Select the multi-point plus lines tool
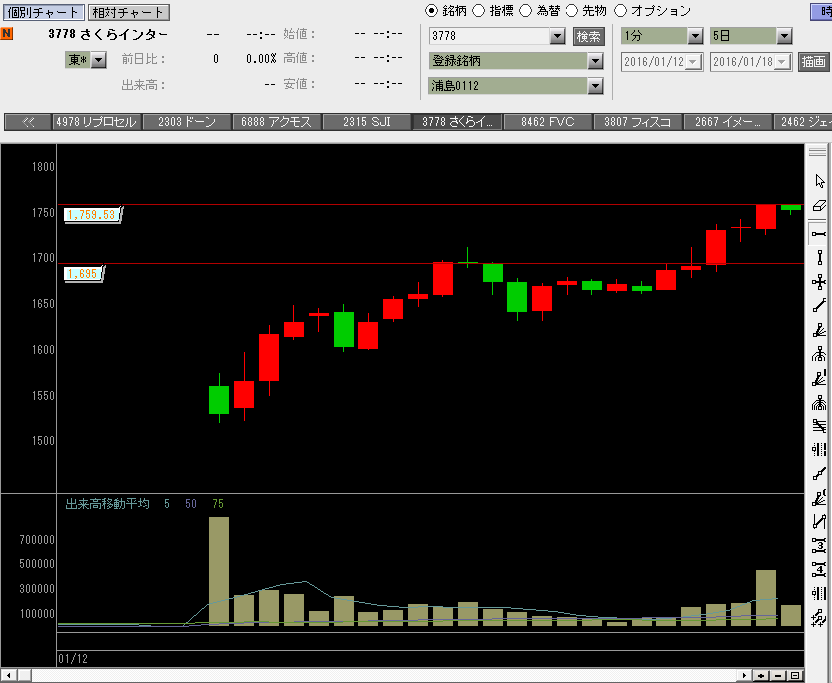 tap(819, 618)
